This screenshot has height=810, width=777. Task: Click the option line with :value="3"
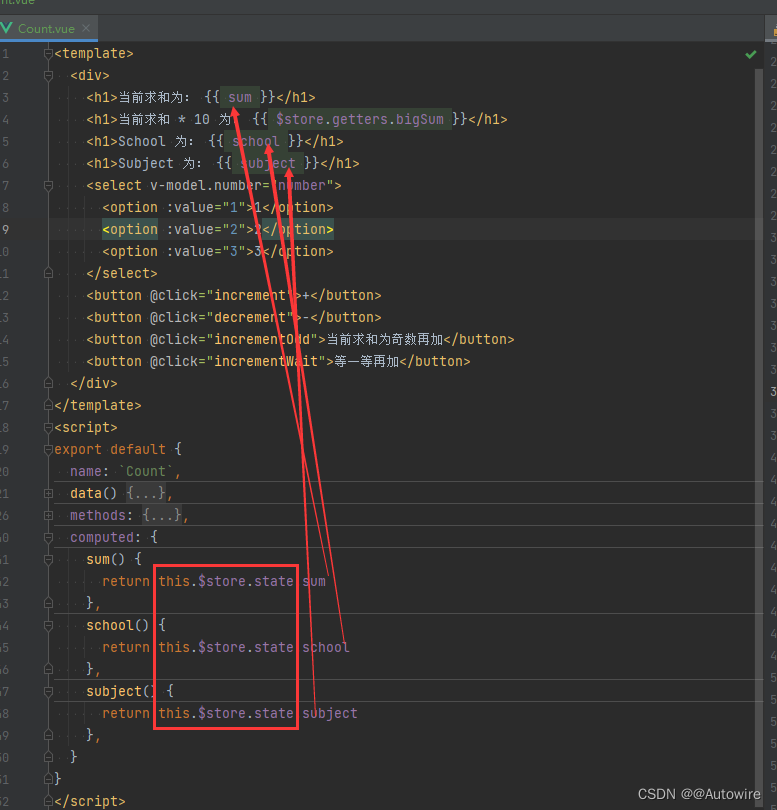click(x=217, y=252)
